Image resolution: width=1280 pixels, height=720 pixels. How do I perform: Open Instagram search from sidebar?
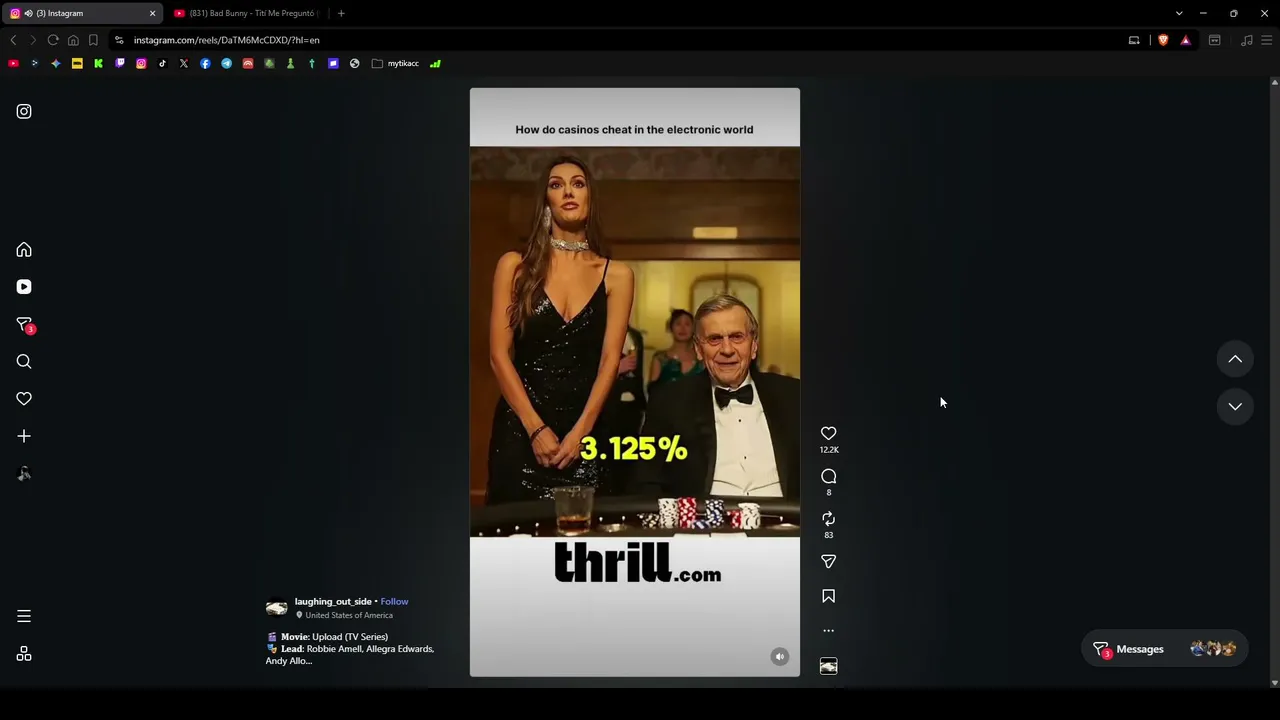[x=24, y=361]
